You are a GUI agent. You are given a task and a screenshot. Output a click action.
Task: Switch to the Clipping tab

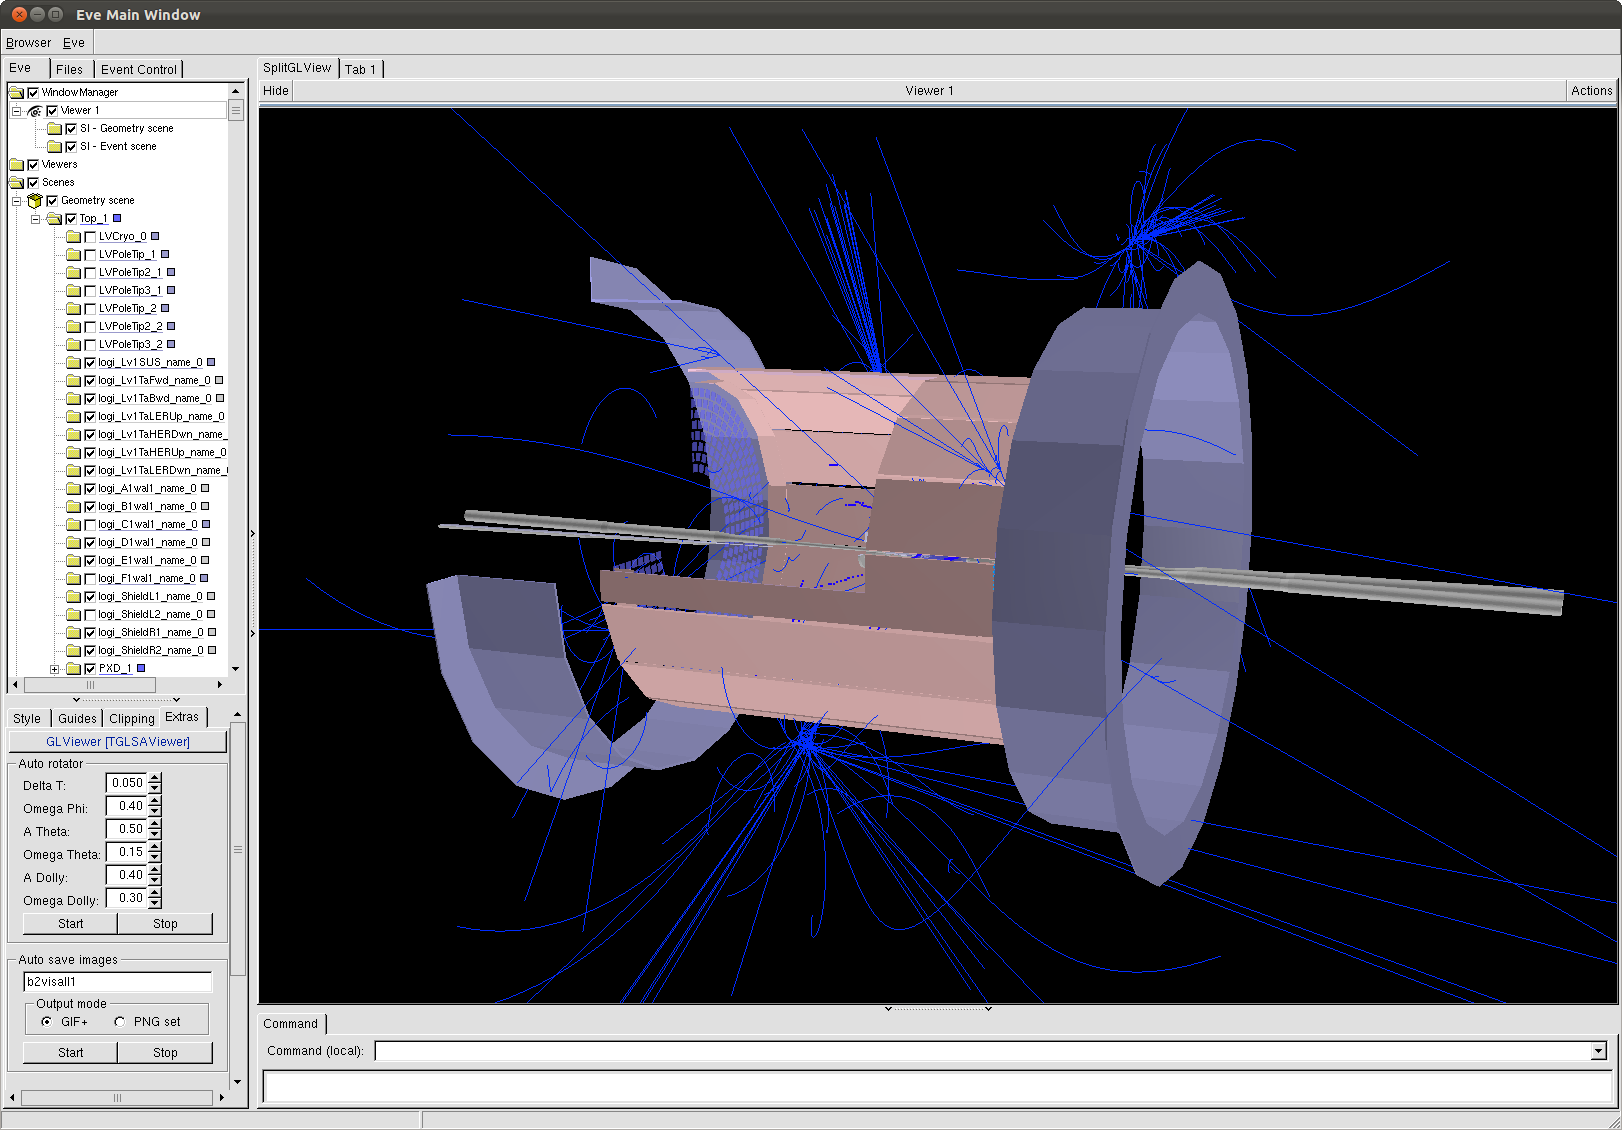pyautogui.click(x=132, y=719)
